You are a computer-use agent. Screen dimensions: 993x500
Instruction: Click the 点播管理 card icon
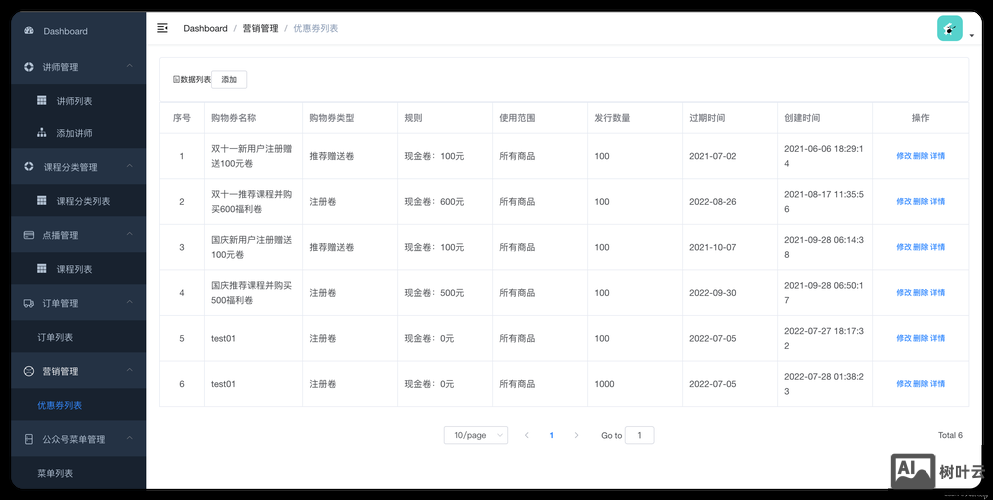tap(28, 234)
